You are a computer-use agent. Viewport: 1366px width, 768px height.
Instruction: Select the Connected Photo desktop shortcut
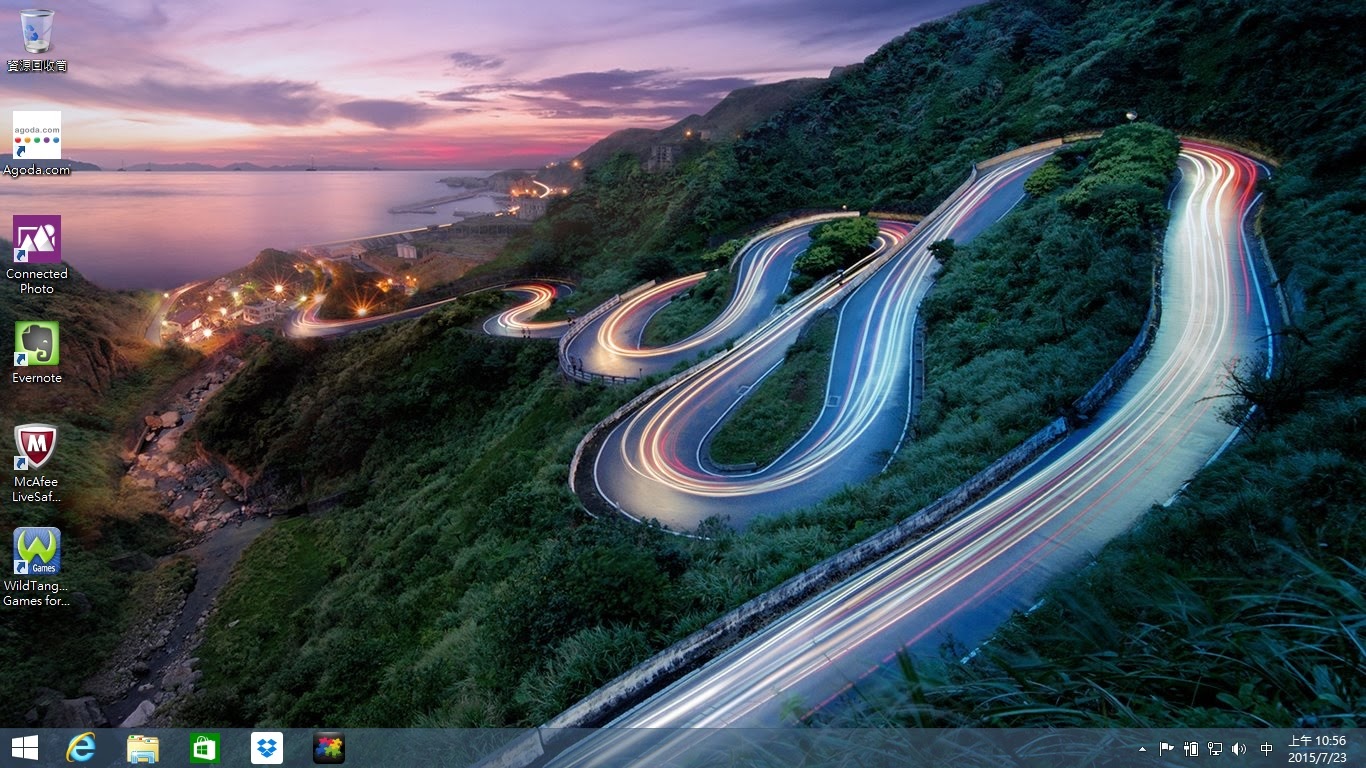click(37, 255)
